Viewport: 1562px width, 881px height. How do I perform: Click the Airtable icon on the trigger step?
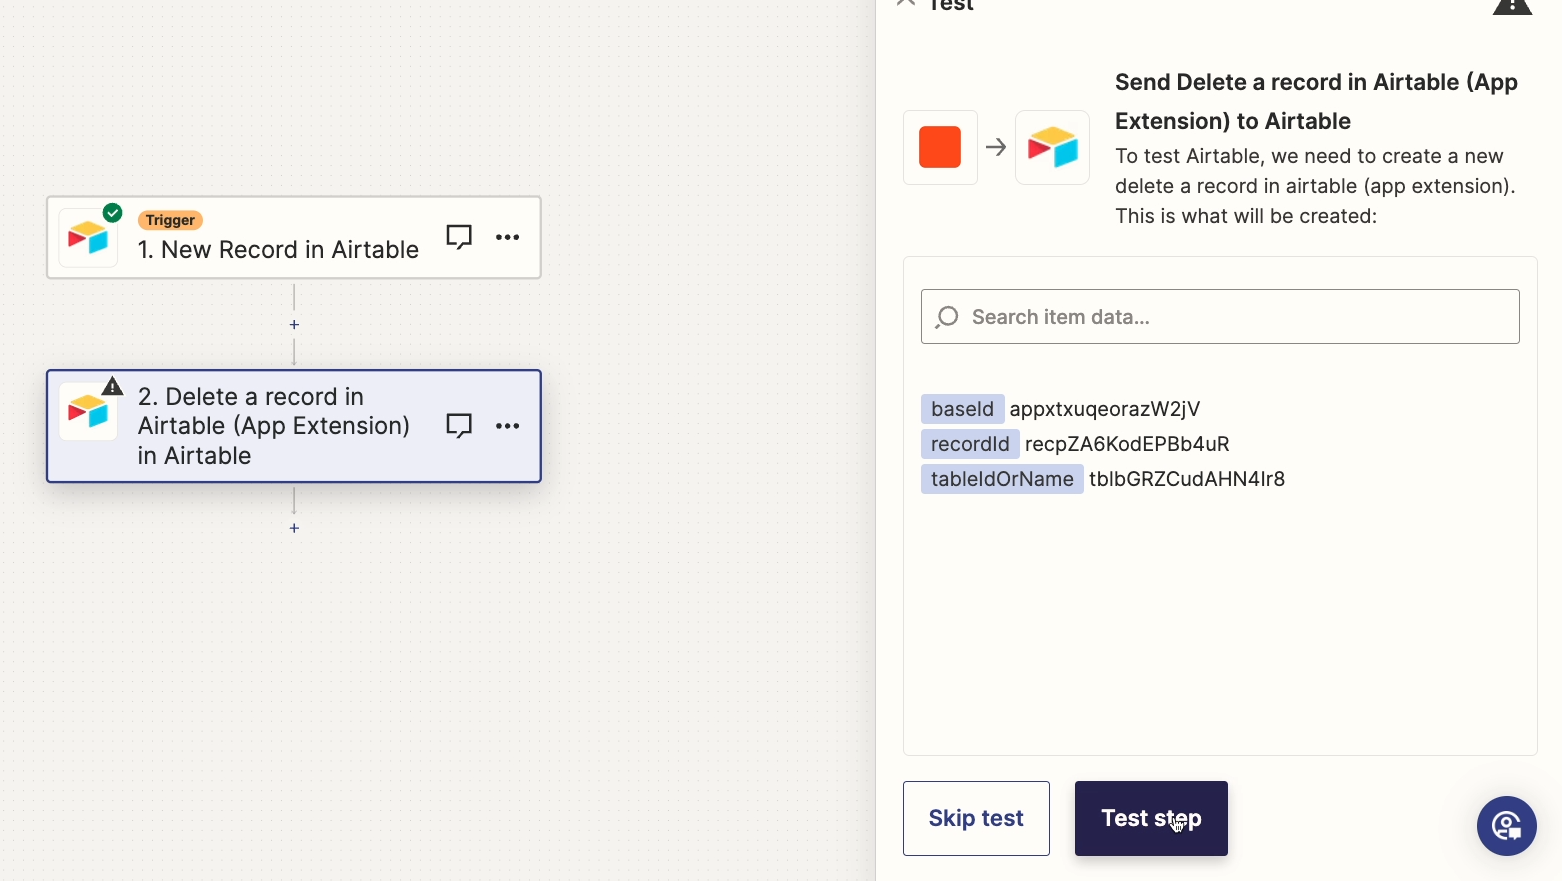point(88,238)
